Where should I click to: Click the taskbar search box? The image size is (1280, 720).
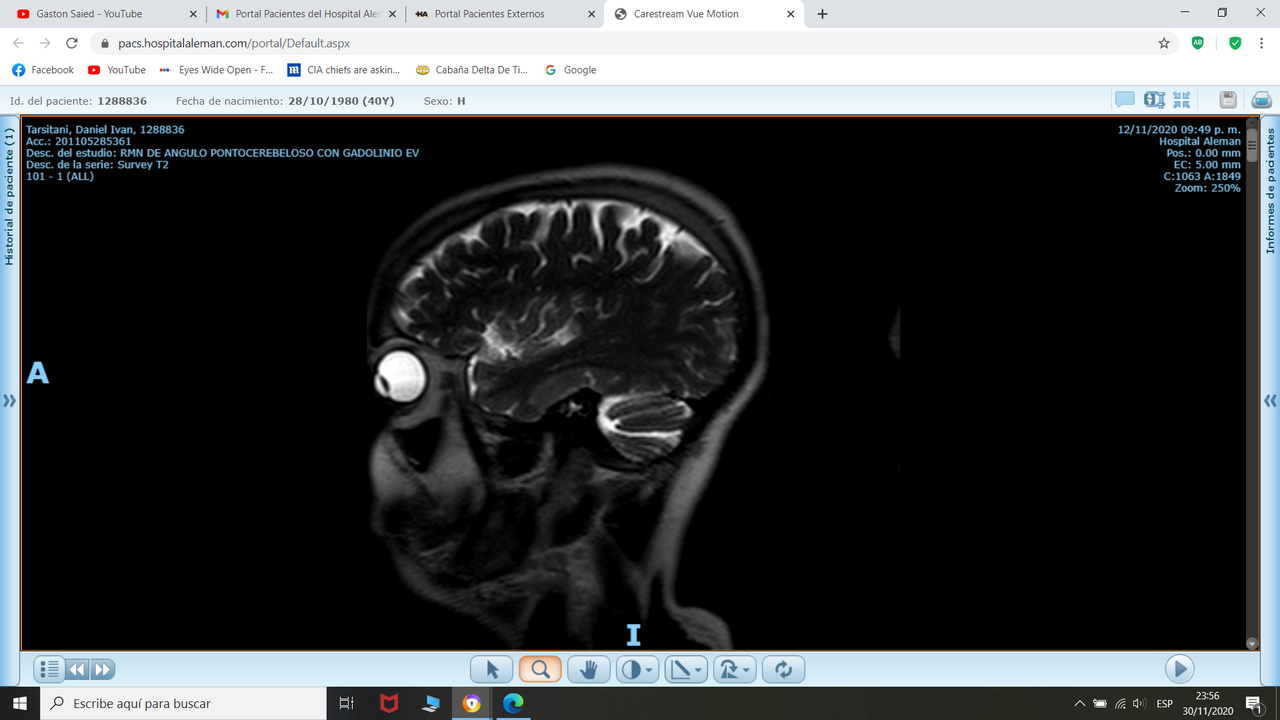(x=182, y=703)
